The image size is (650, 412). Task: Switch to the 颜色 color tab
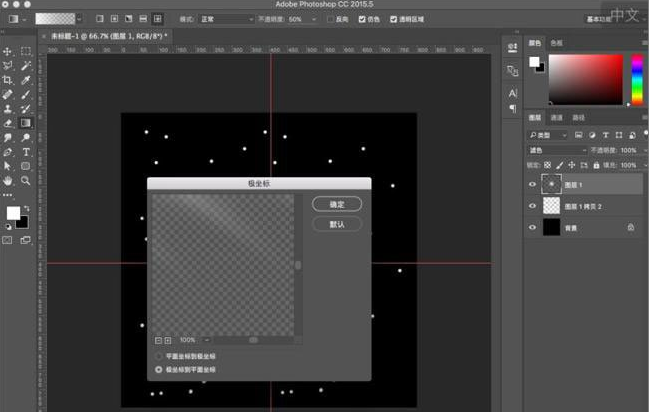(534, 43)
